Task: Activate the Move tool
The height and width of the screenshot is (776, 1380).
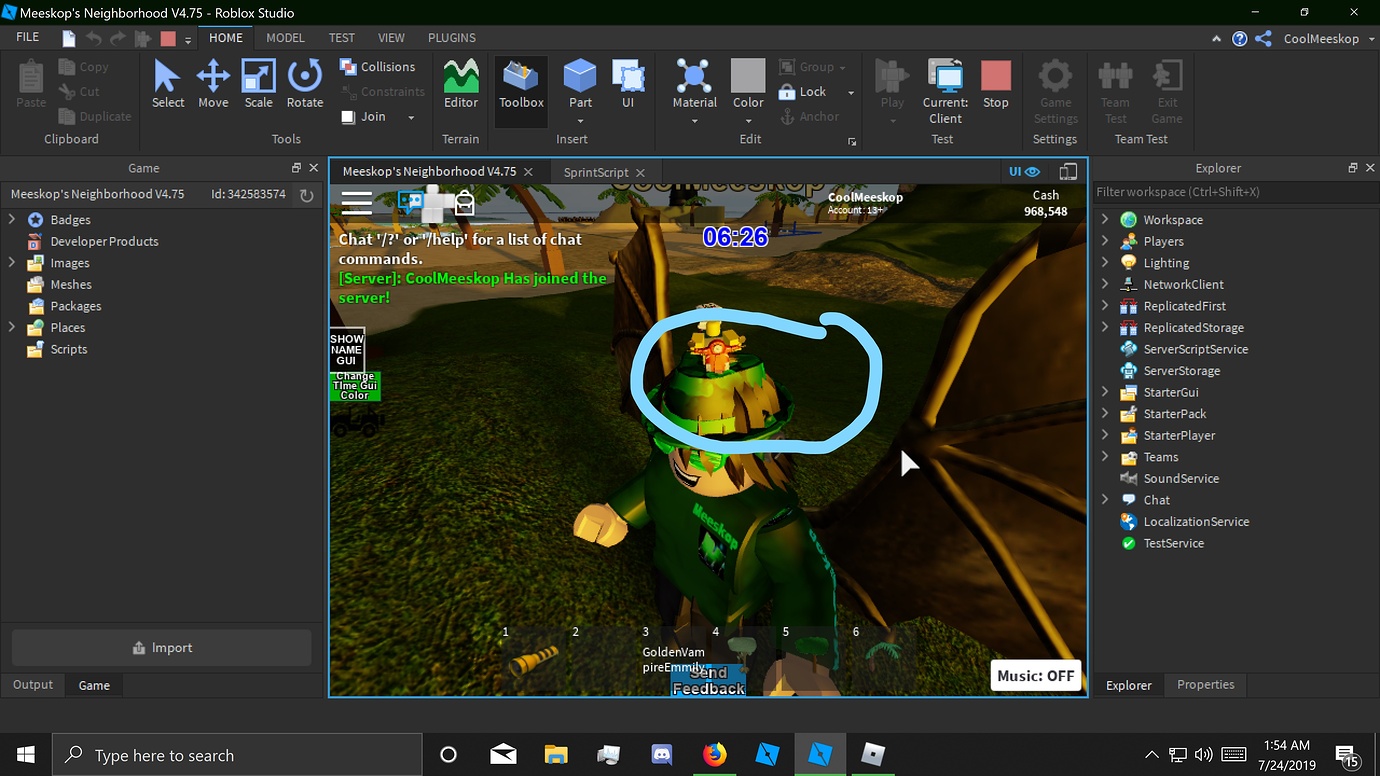Action: tap(213, 84)
